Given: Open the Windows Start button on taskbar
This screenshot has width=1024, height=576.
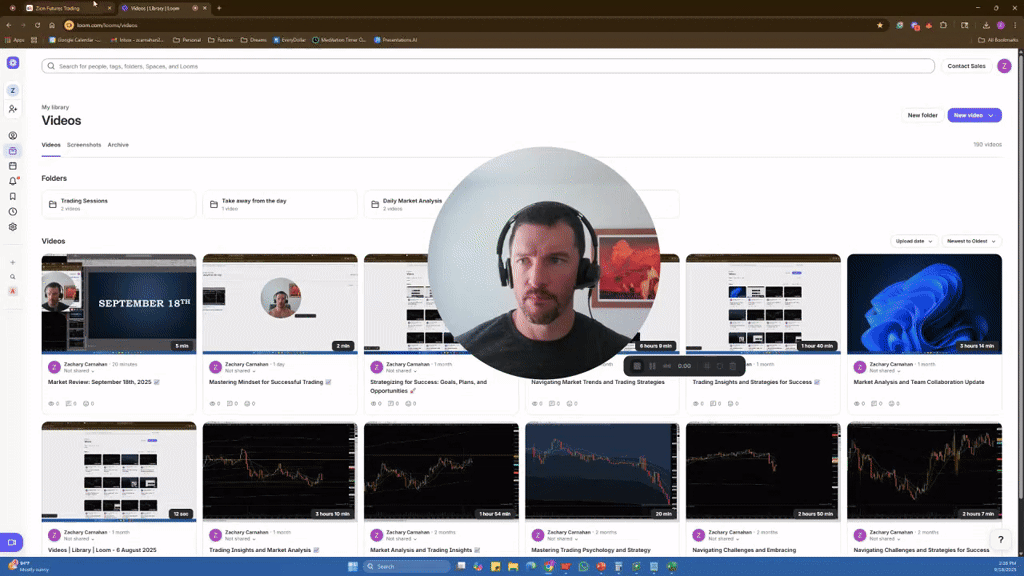Looking at the screenshot, I should [x=353, y=566].
